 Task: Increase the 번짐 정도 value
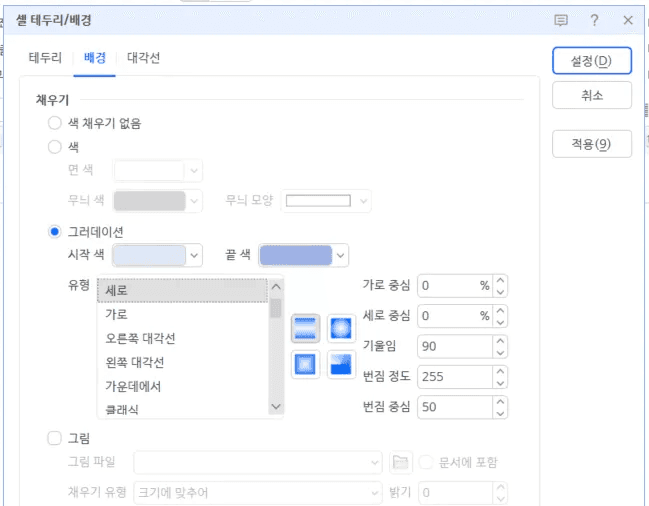point(500,372)
